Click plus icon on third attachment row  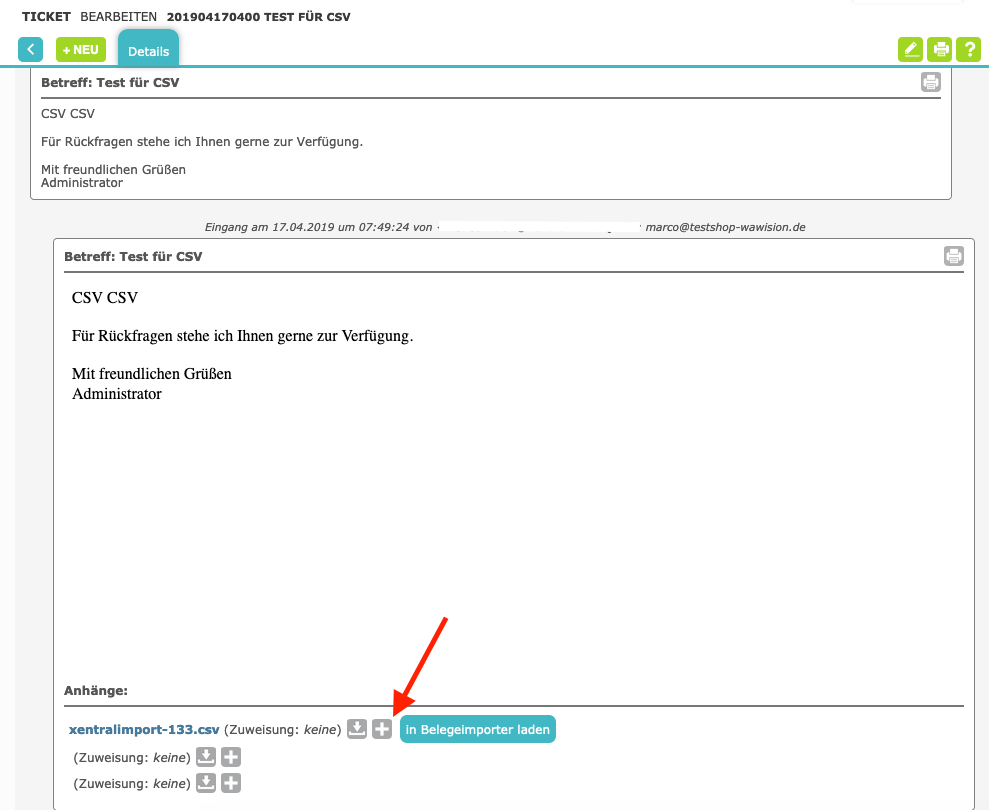[231, 783]
